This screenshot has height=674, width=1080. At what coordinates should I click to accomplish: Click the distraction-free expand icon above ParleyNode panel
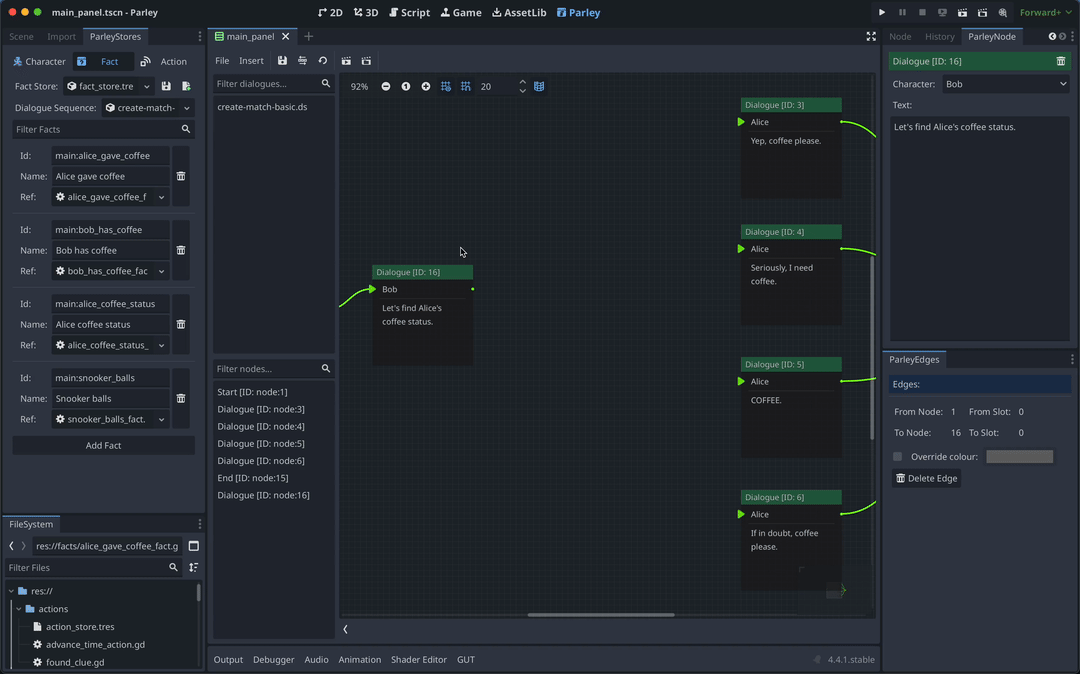872,36
